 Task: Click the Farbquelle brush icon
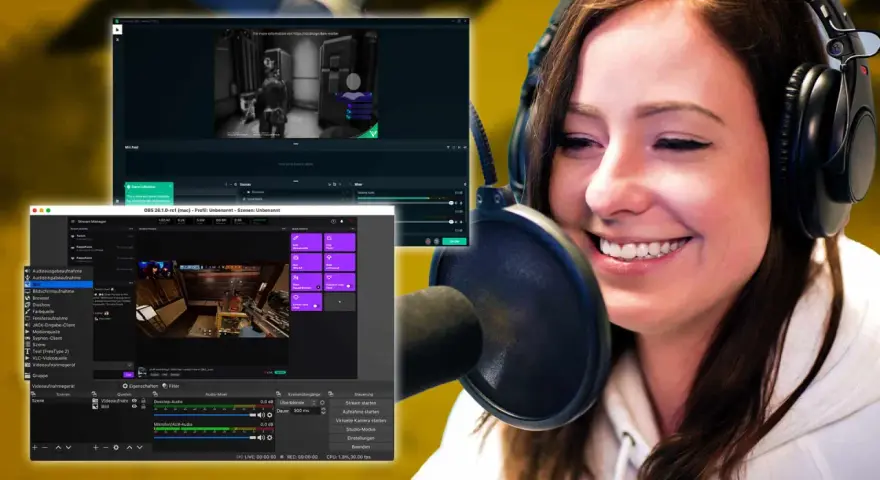tap(27, 312)
